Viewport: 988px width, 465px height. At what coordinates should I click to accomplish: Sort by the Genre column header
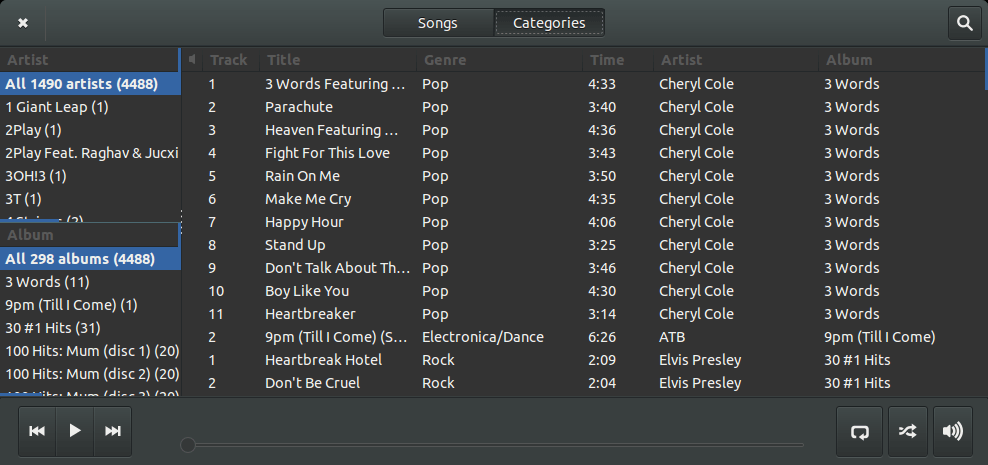(x=499, y=60)
